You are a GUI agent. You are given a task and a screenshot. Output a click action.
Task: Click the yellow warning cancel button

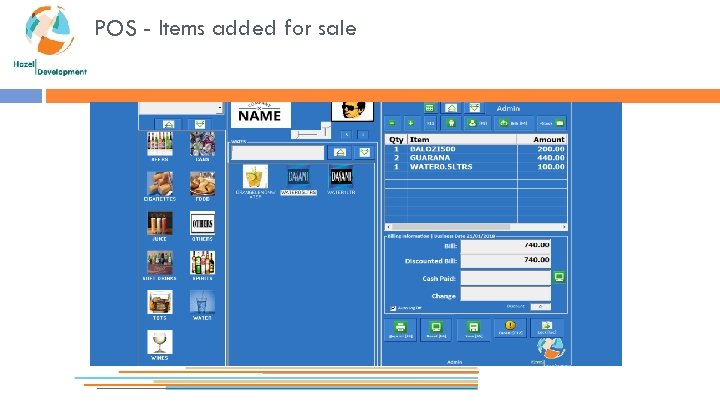pos(510,328)
